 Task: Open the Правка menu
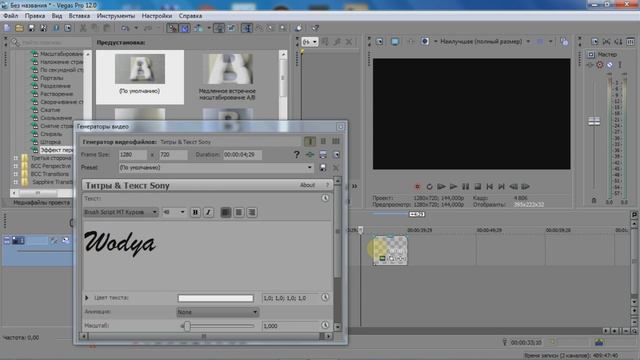coord(35,16)
